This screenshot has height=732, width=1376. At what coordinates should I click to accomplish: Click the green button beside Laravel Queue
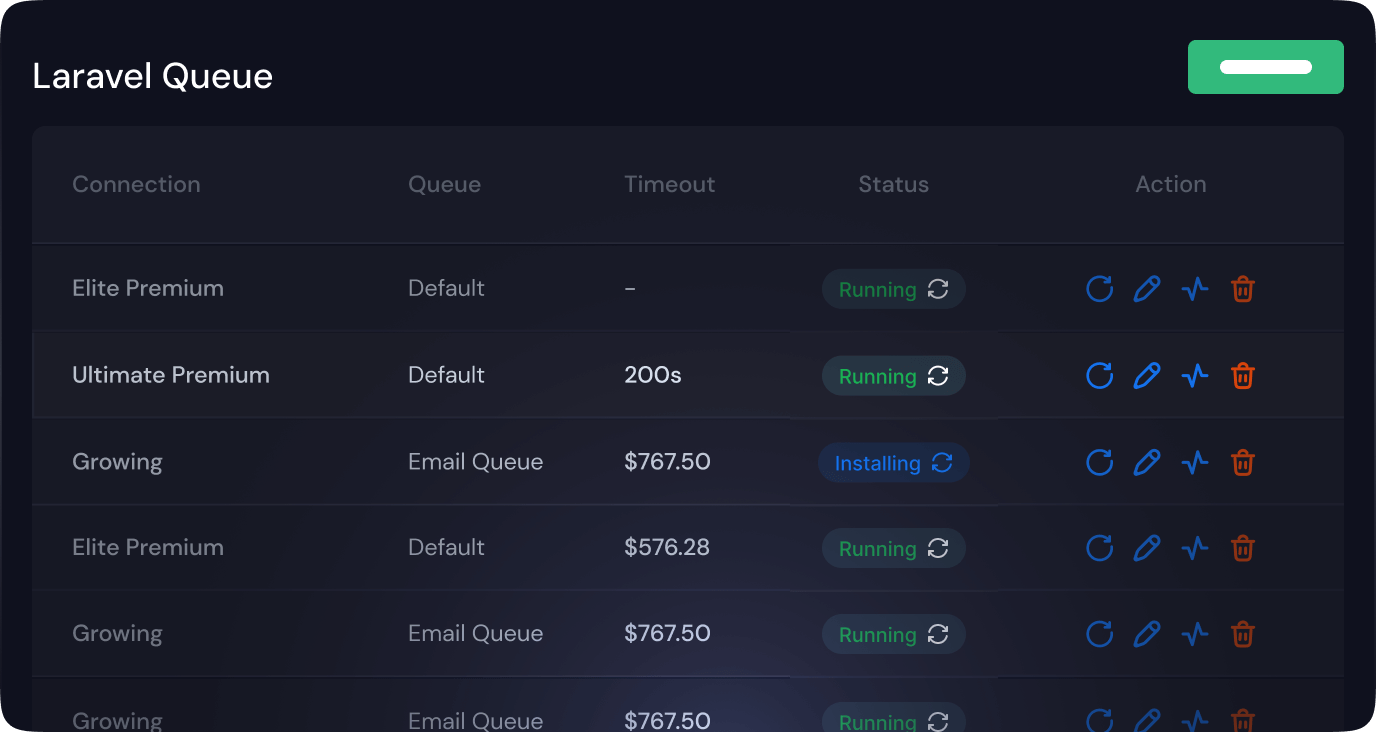[1265, 67]
